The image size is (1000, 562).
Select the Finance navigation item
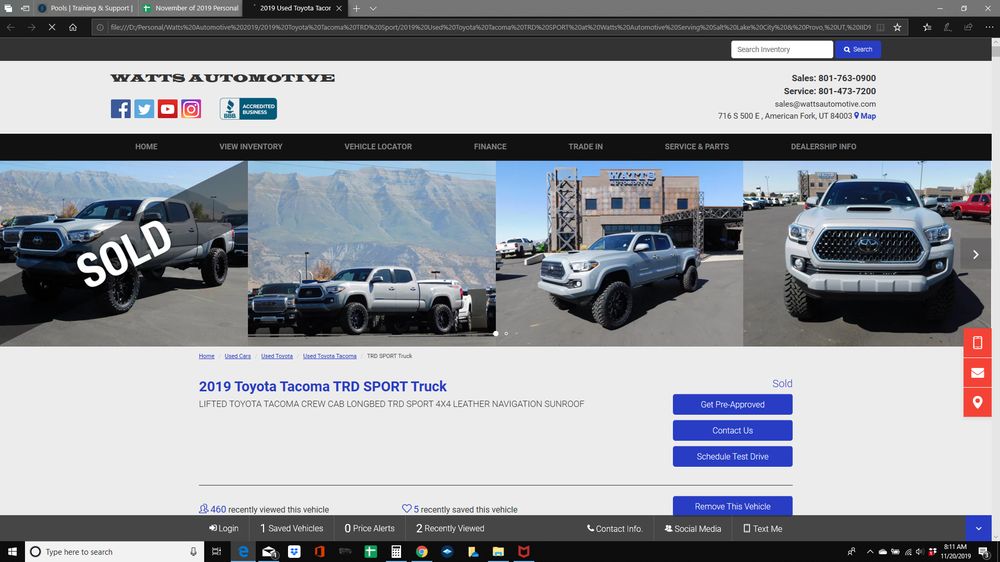click(x=490, y=147)
